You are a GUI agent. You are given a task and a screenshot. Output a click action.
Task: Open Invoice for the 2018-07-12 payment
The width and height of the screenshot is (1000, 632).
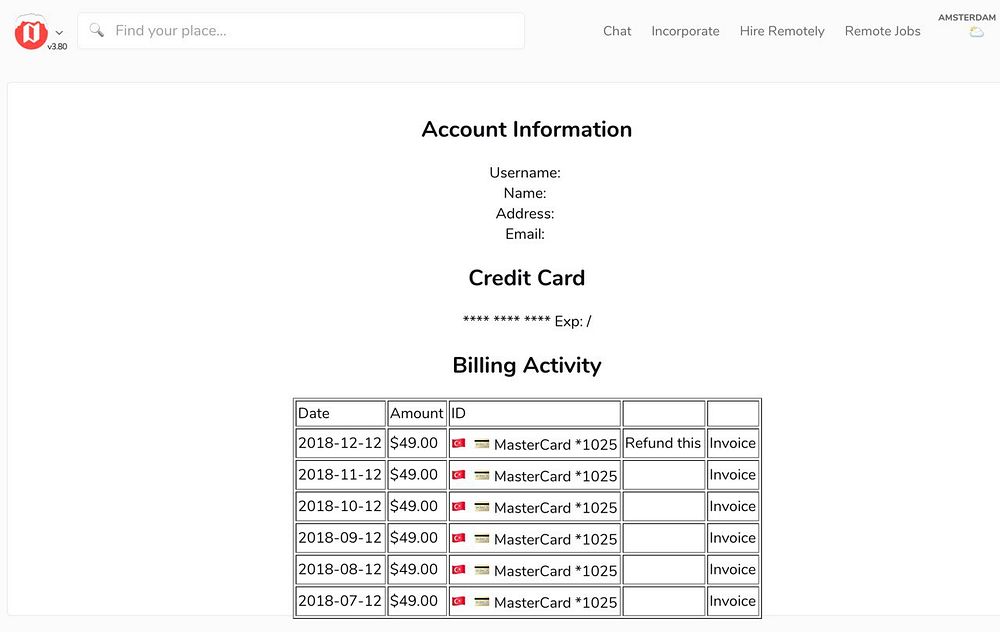(732, 601)
